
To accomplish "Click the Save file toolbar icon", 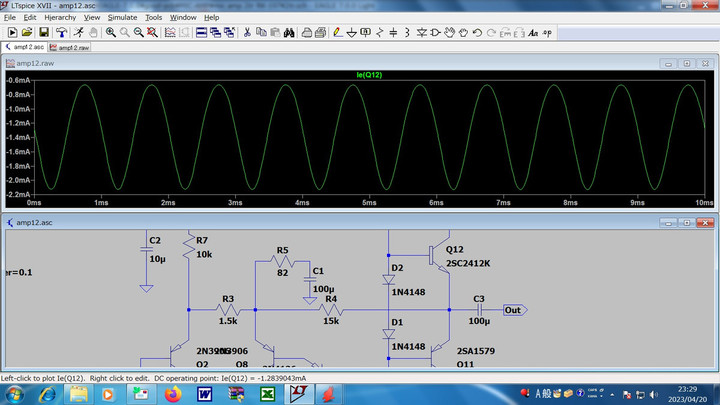I will 44,32.
